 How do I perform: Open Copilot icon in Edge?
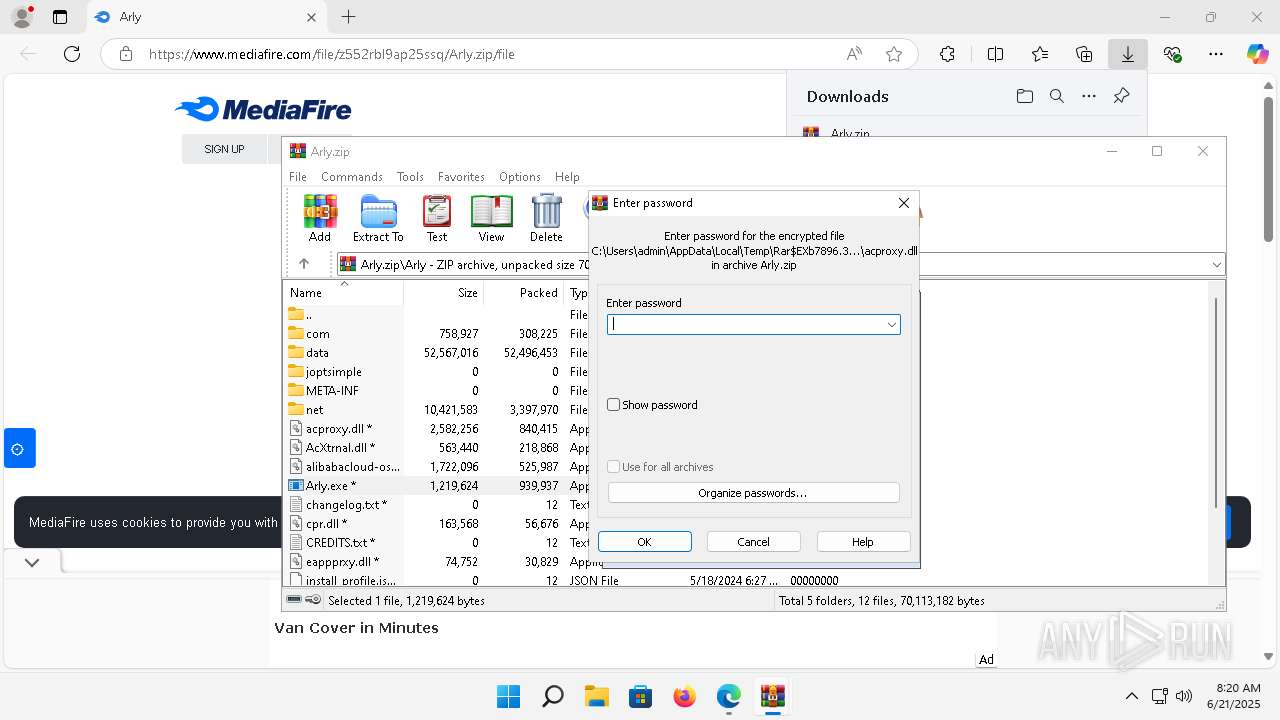point(1258,54)
